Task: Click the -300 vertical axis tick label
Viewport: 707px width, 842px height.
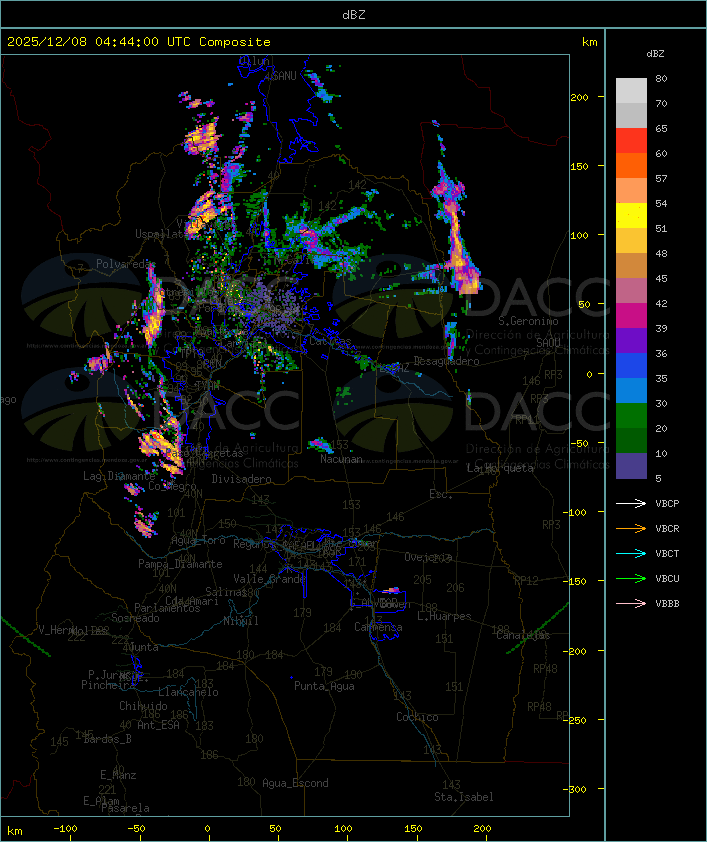Action: (574, 789)
